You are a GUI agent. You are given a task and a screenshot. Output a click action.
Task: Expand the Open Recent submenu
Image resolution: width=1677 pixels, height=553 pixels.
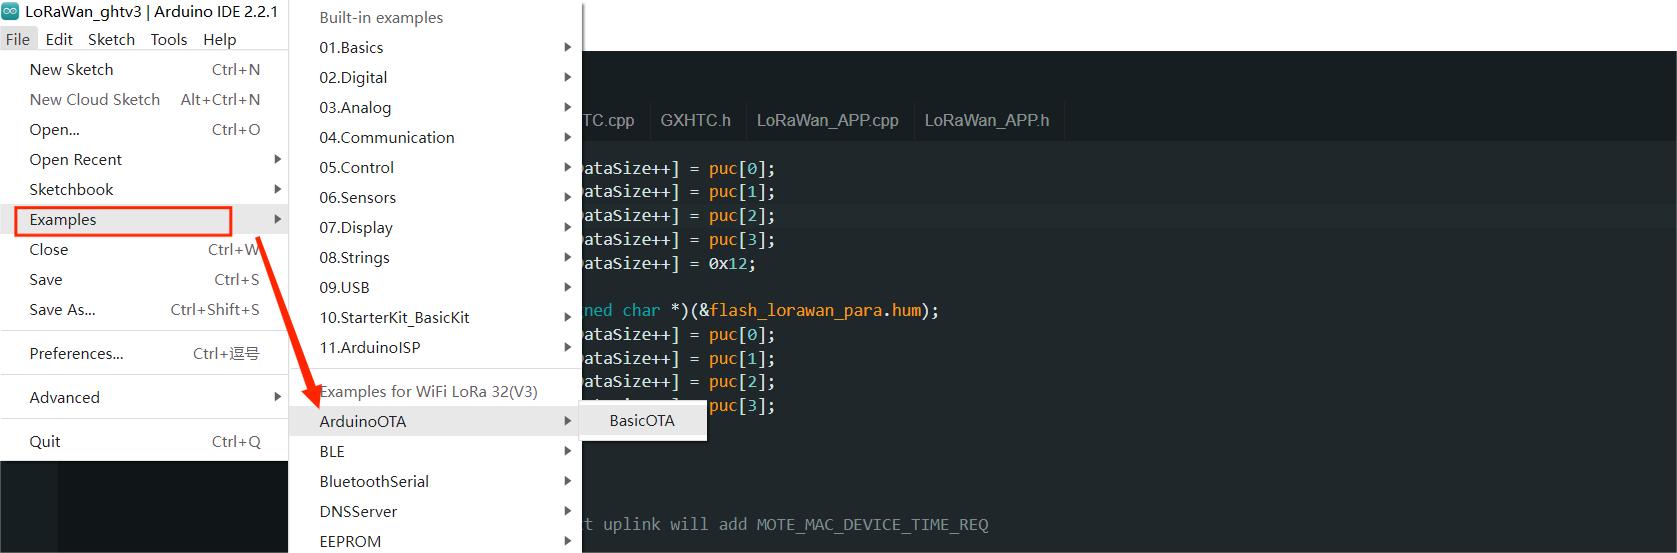pyautogui.click(x=76, y=159)
